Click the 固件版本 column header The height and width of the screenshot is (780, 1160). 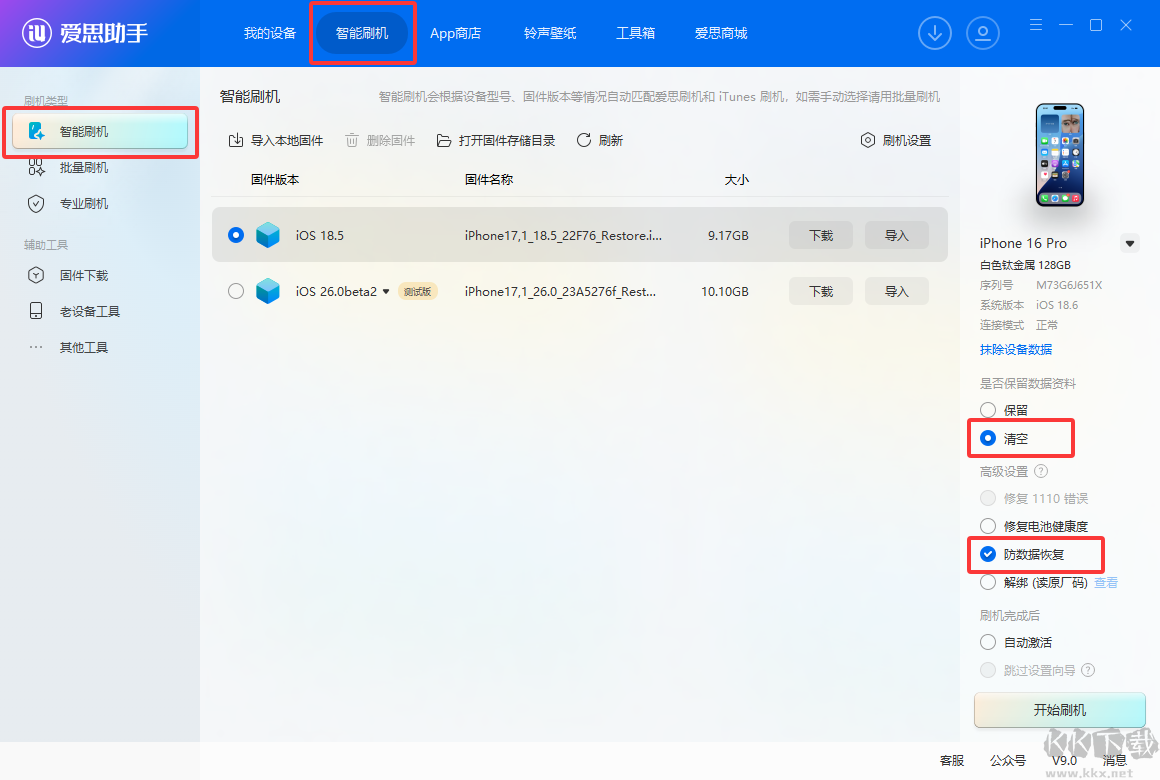click(274, 180)
